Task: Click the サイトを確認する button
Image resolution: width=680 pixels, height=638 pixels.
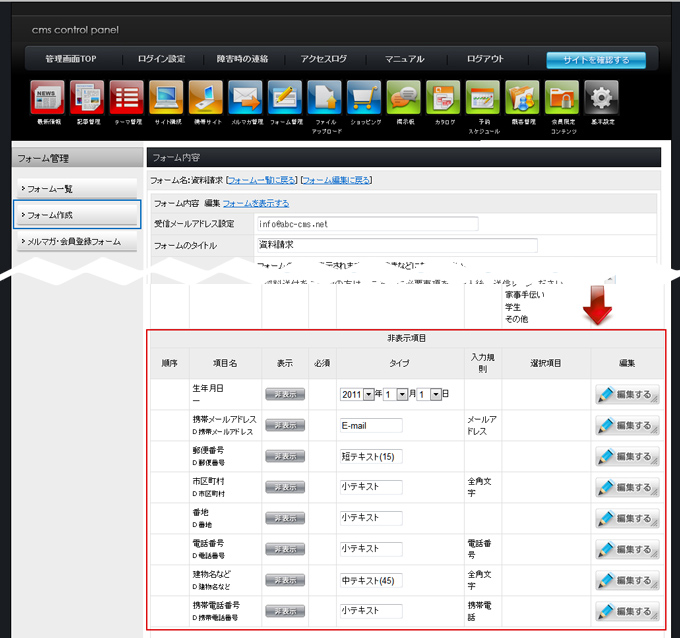Action: (596, 60)
